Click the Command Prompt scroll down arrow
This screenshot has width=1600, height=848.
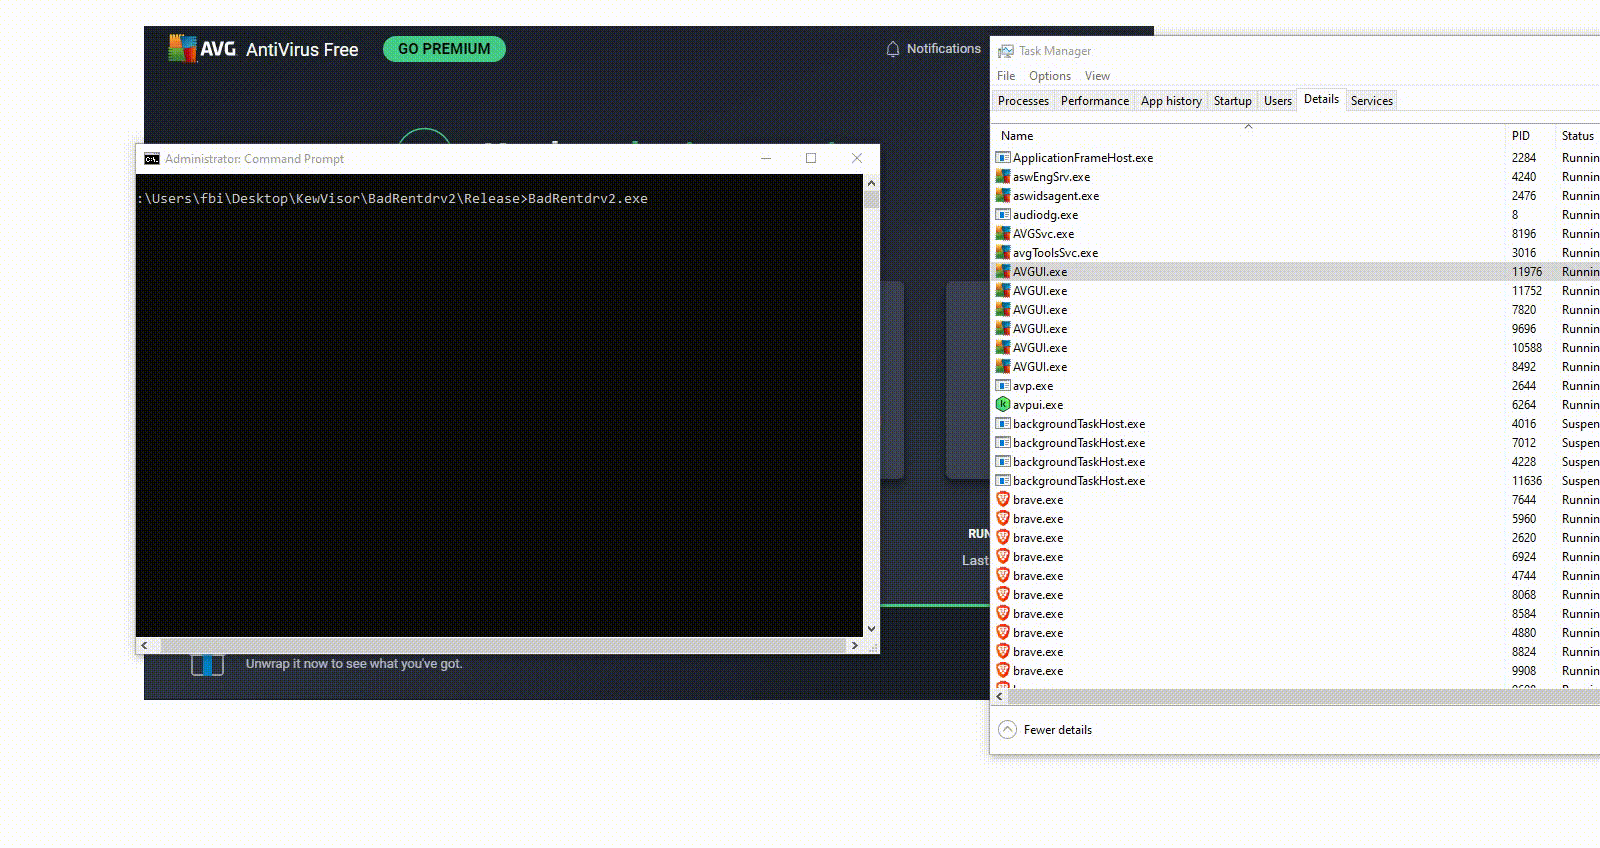[x=871, y=629]
